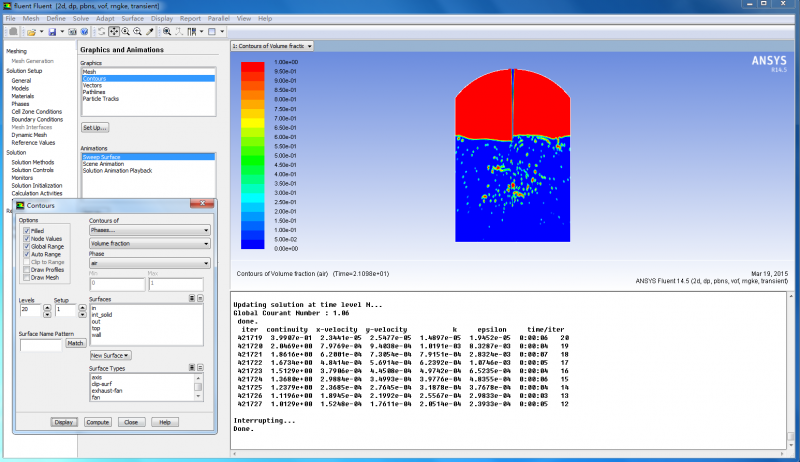Select the translate view arrows tool
This screenshot has width=800, height=462.
coord(114,32)
